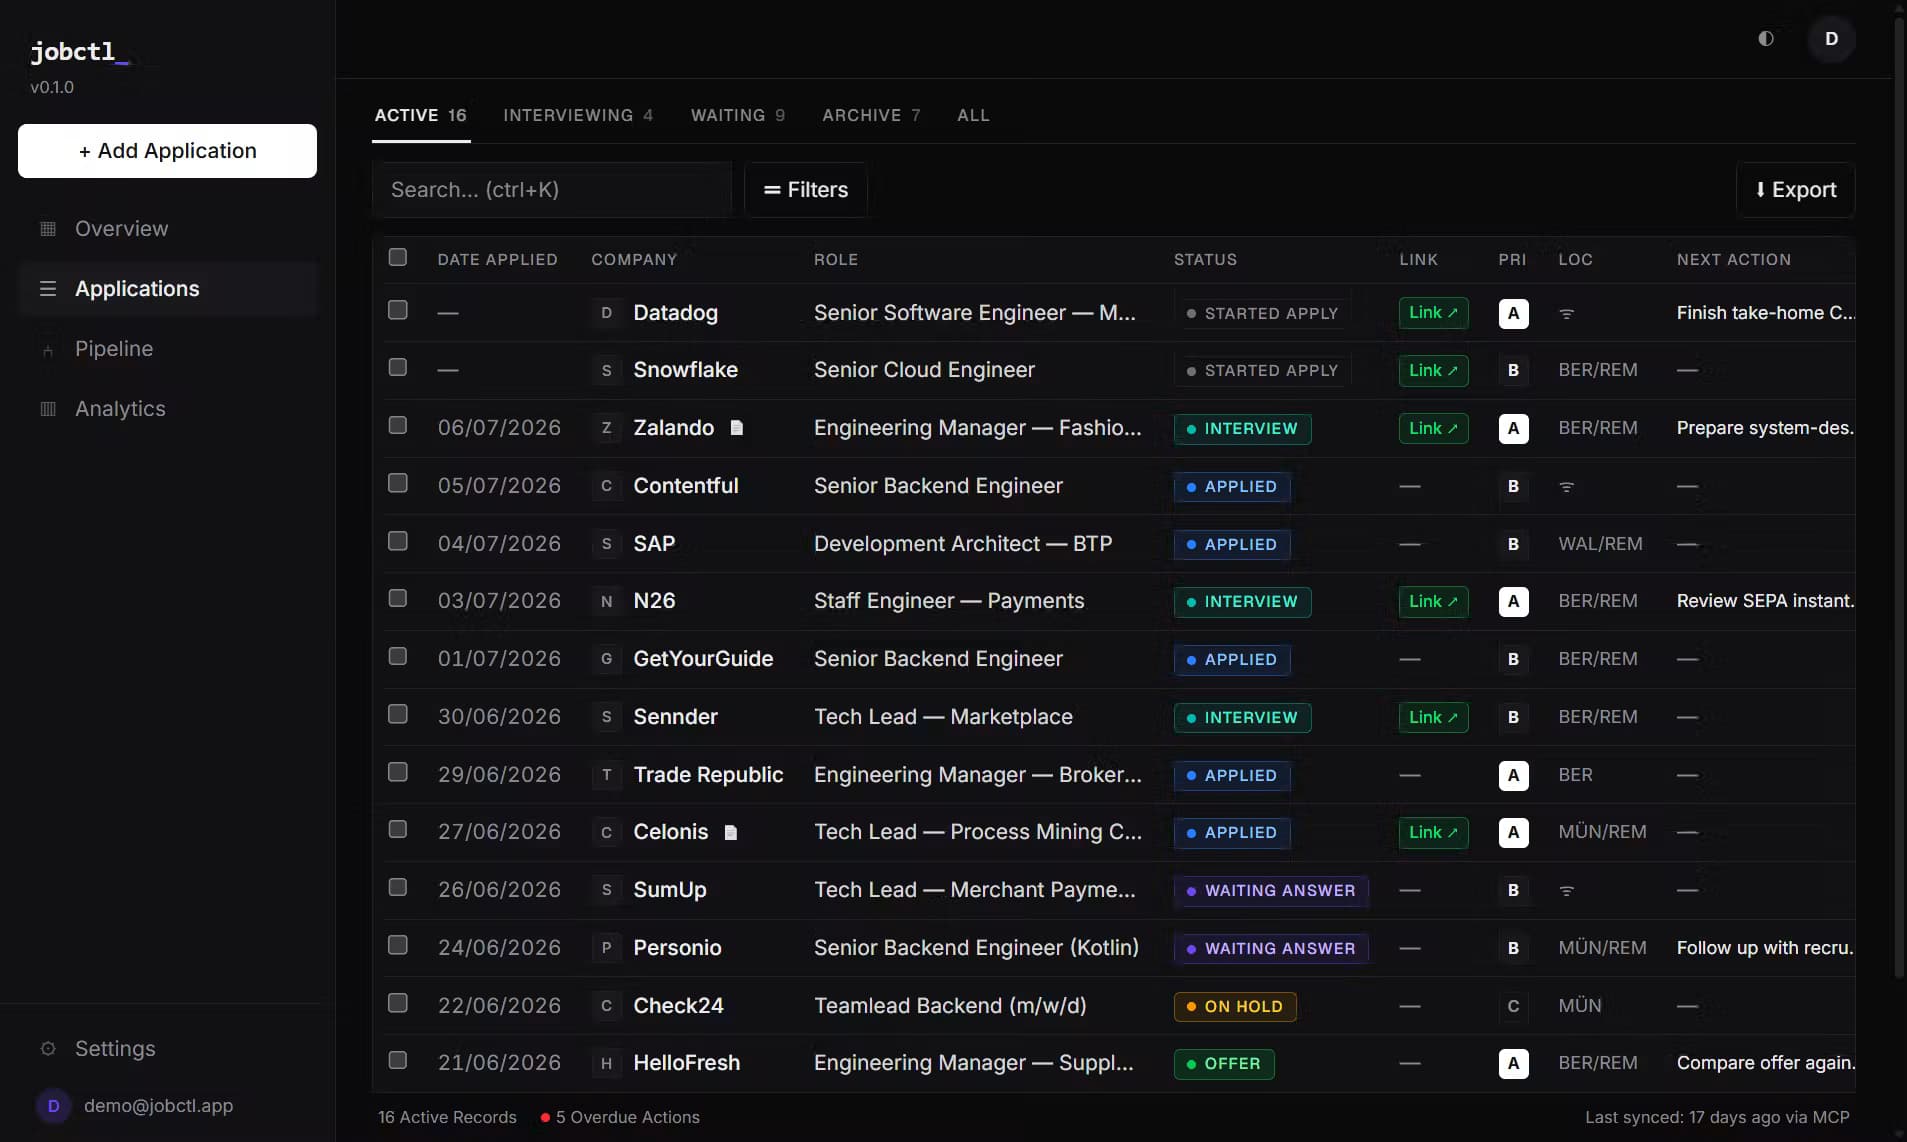The image size is (1907, 1142).
Task: Click the 5 Overdue Actions indicator
Action: [x=620, y=1118]
